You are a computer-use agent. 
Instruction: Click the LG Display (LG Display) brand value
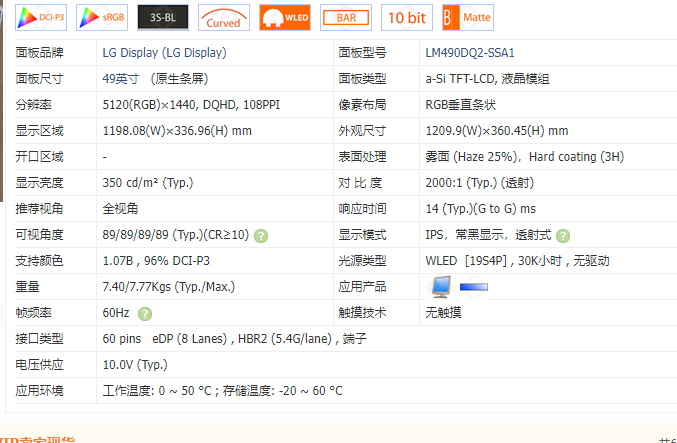pos(165,53)
